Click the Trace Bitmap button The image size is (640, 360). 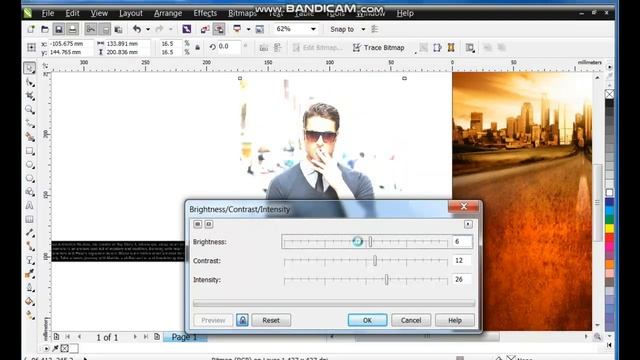(378, 48)
